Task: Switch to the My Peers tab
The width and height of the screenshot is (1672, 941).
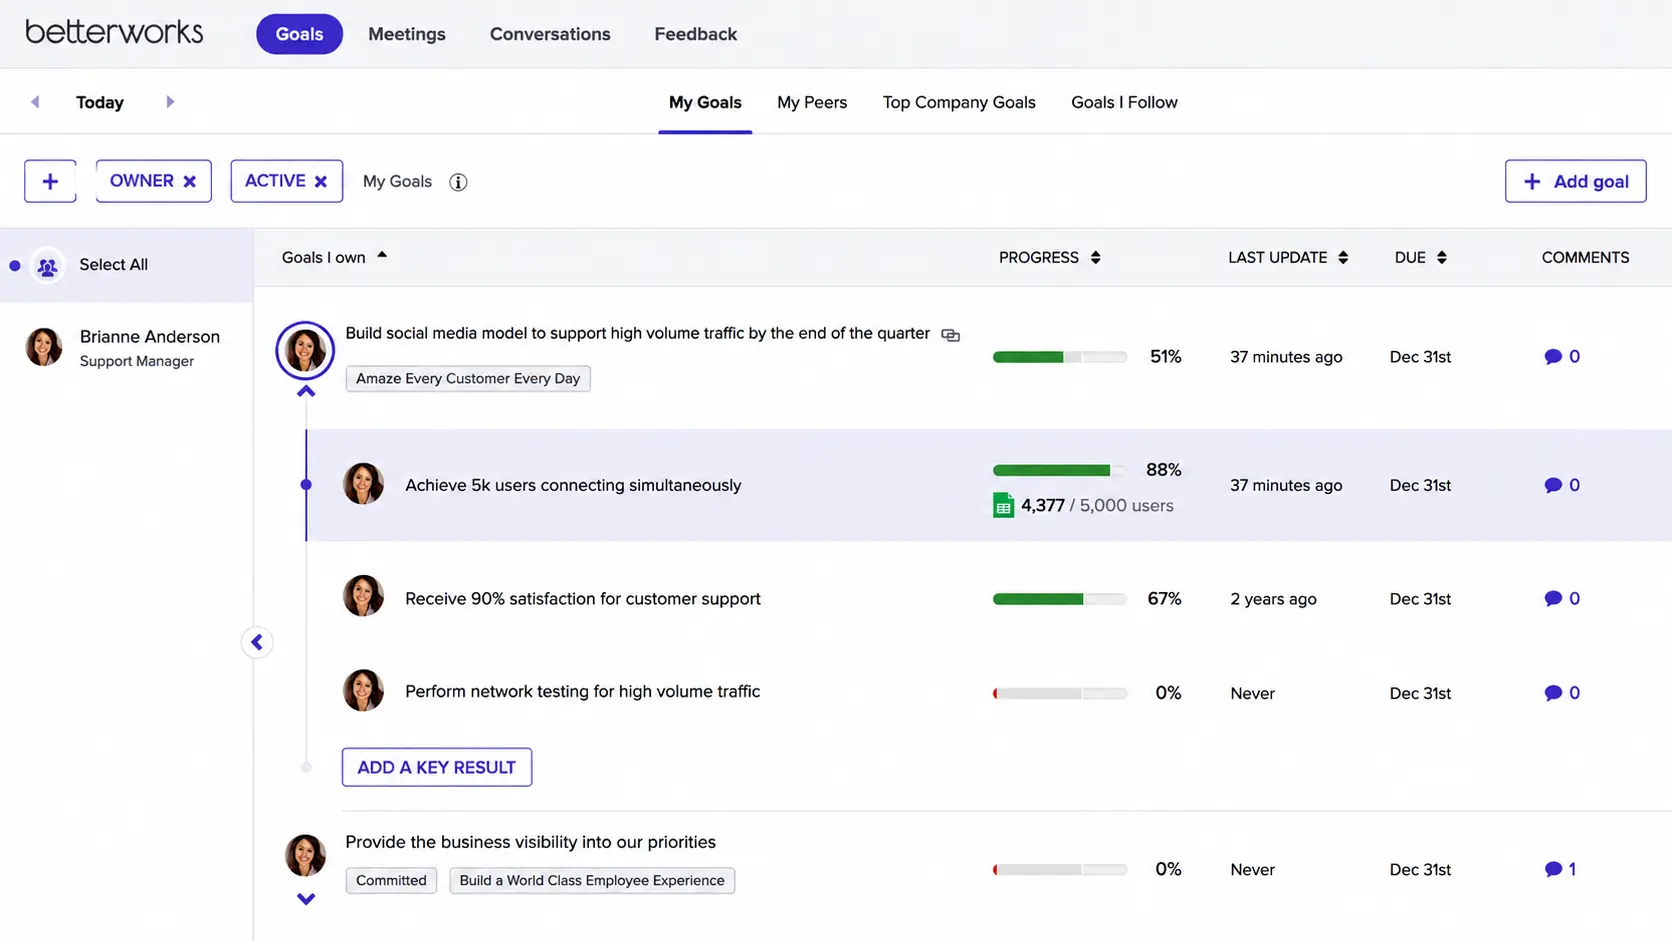Action: [812, 102]
